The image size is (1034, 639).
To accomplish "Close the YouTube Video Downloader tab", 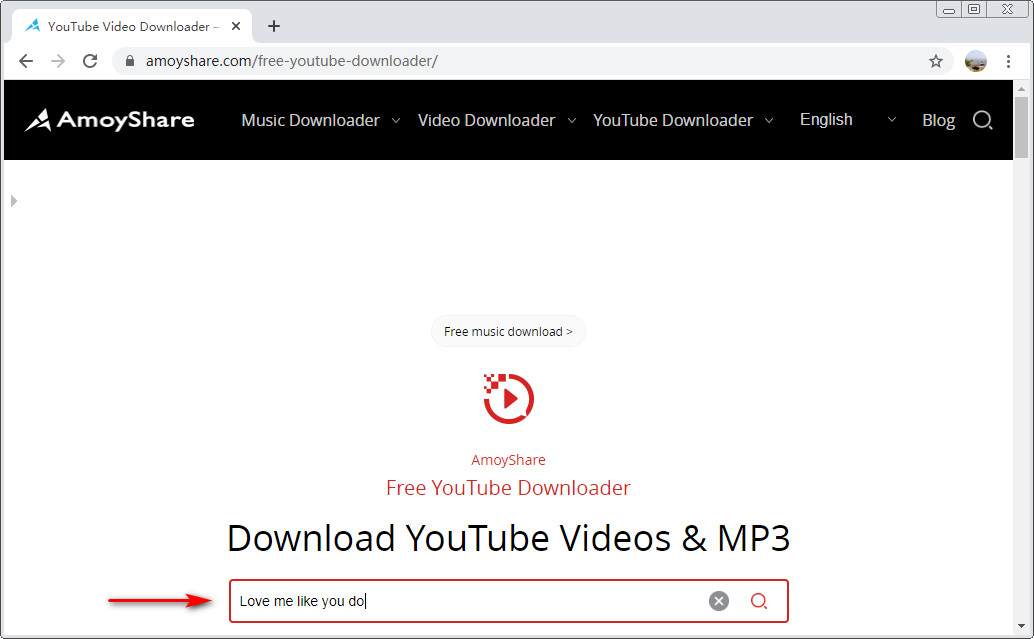I will tap(236, 26).
